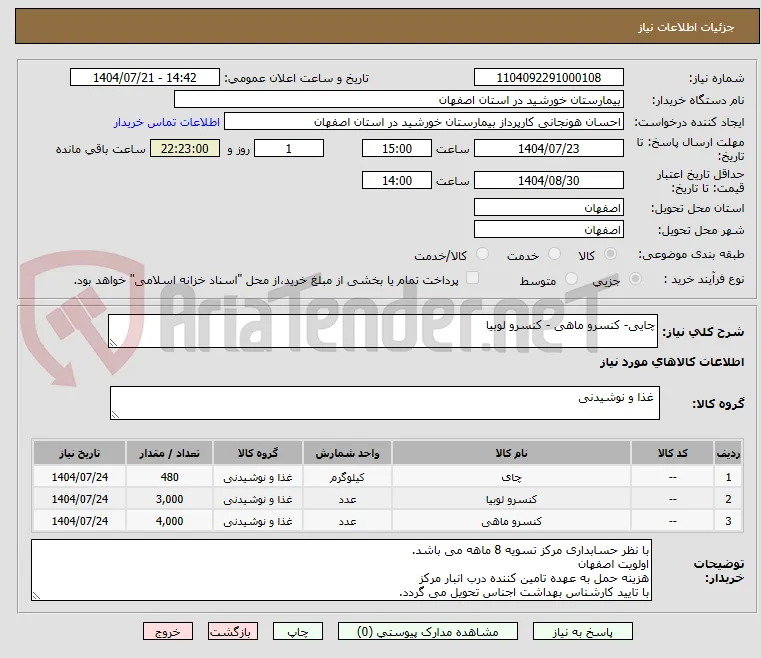The width and height of the screenshot is (761, 658).
Task: Click the quantity cell 480
Action: (x=169, y=477)
